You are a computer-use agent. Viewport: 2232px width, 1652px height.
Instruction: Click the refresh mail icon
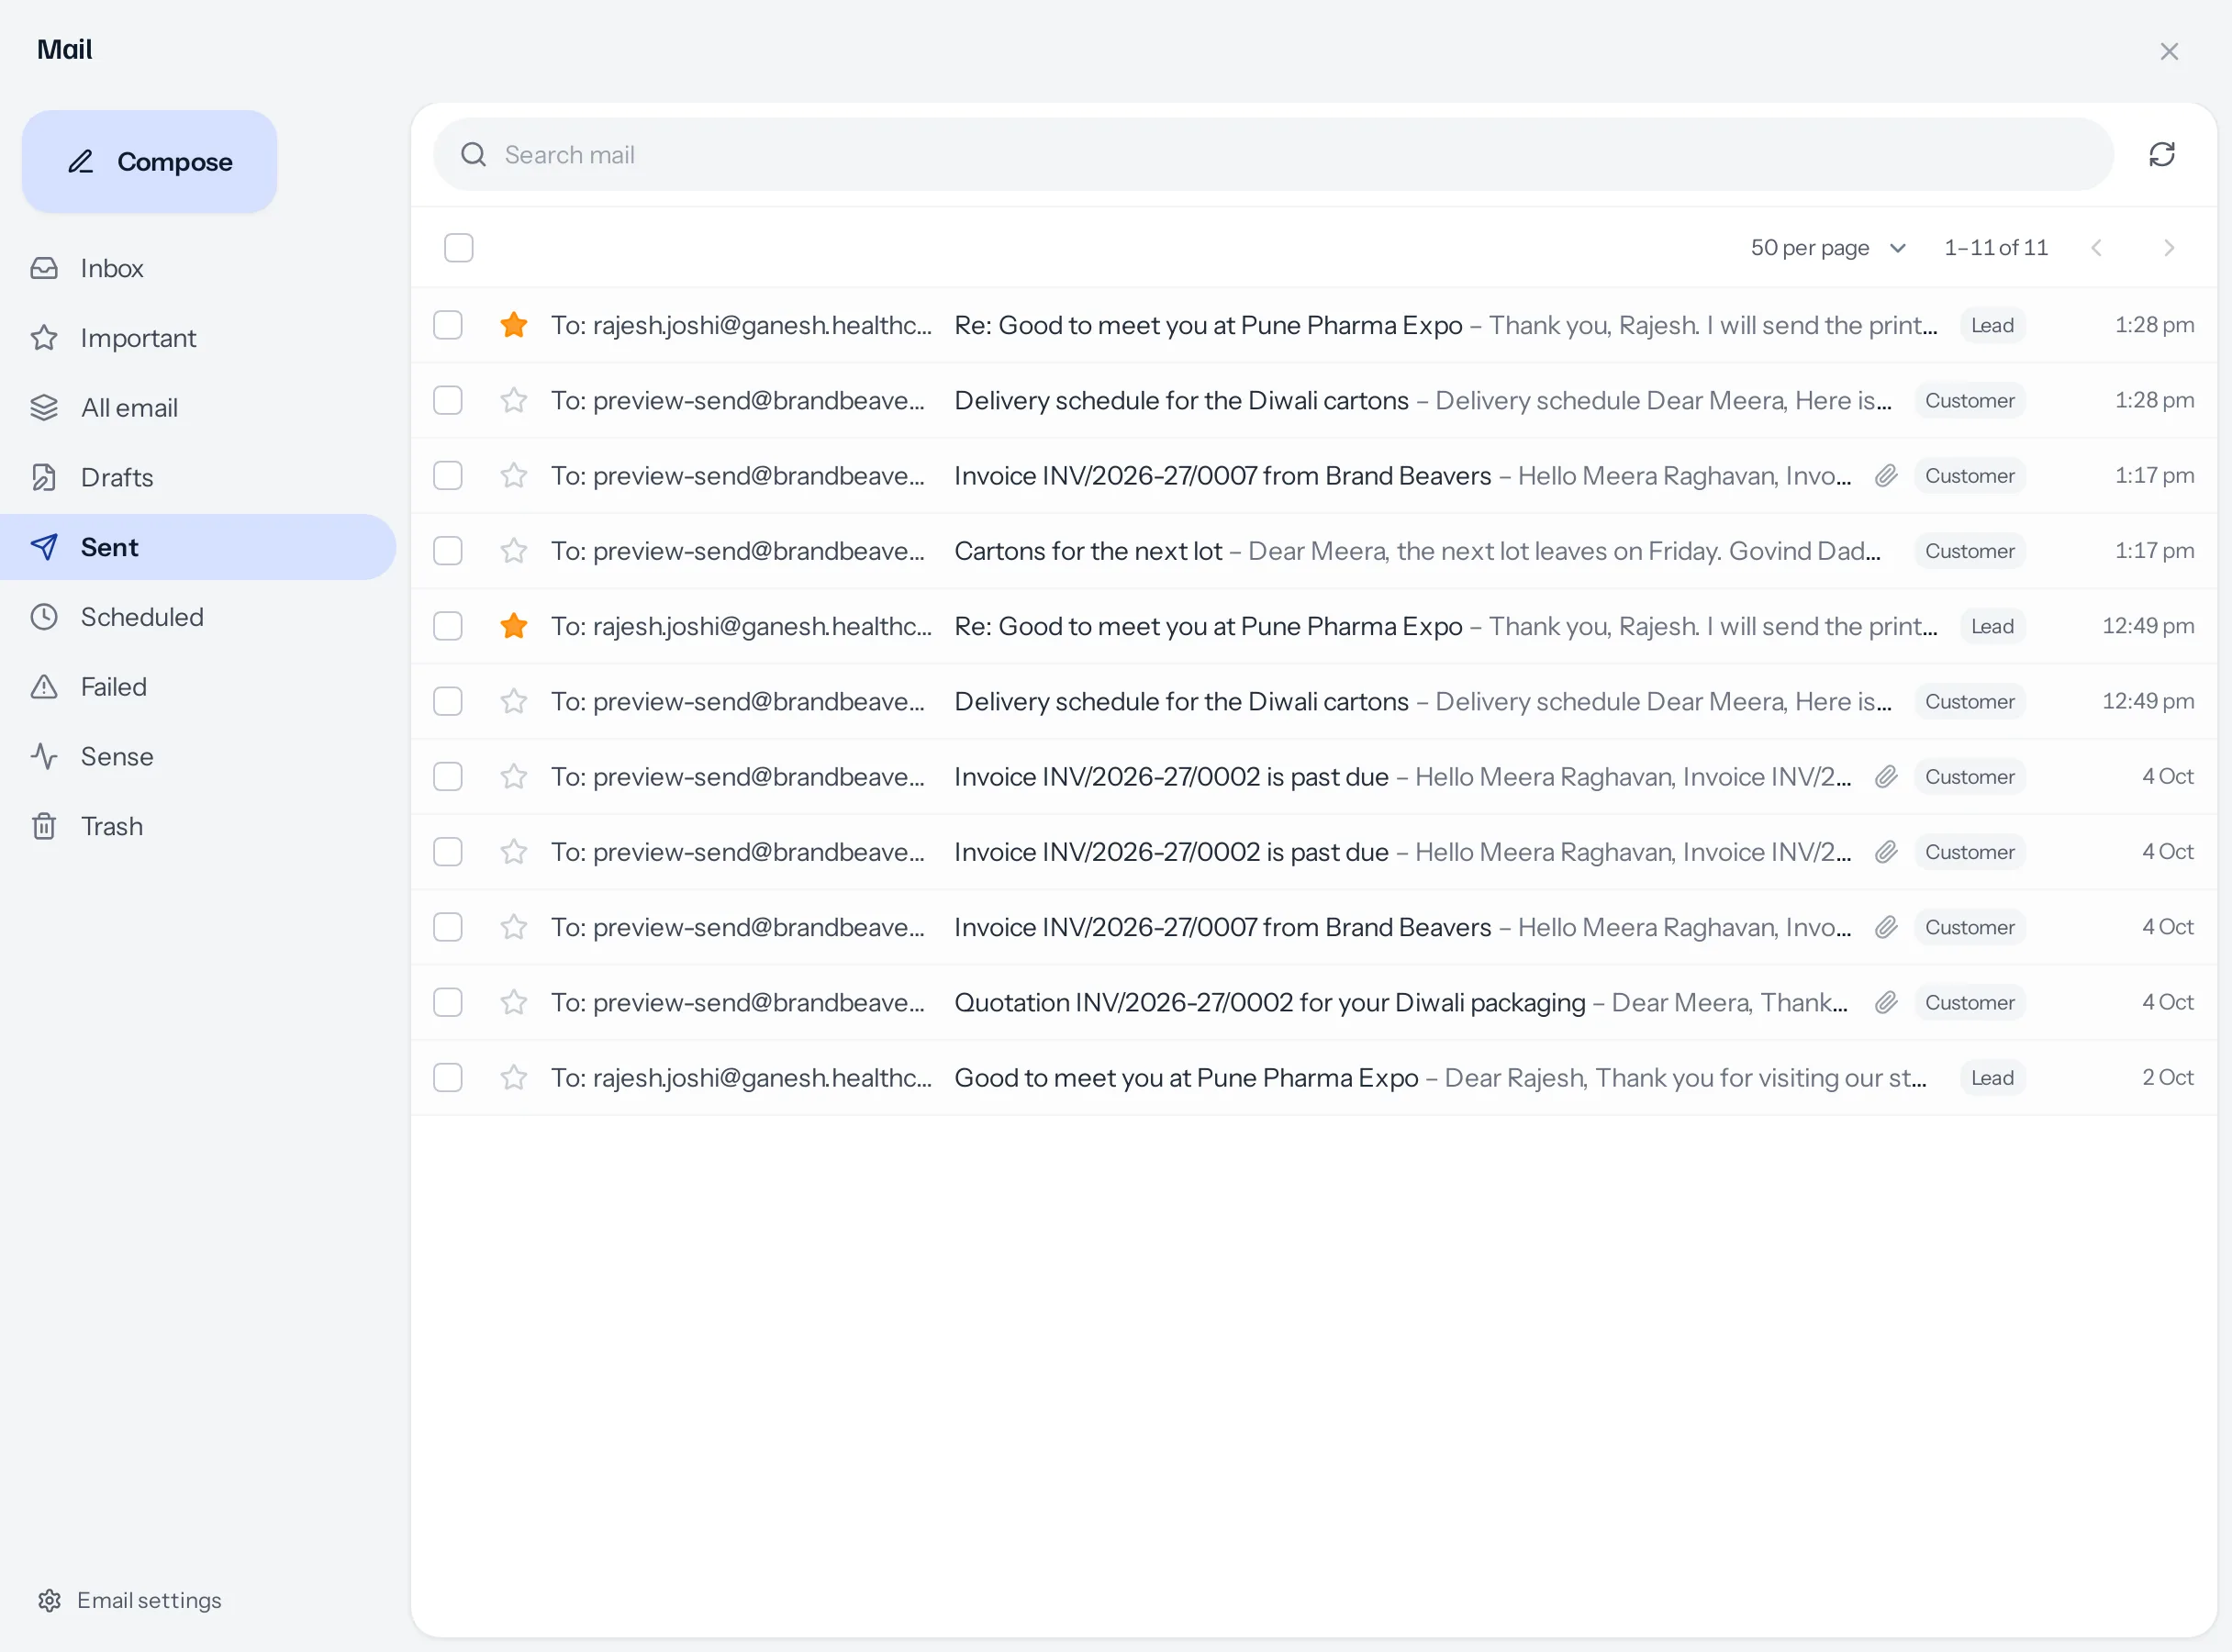tap(2162, 154)
